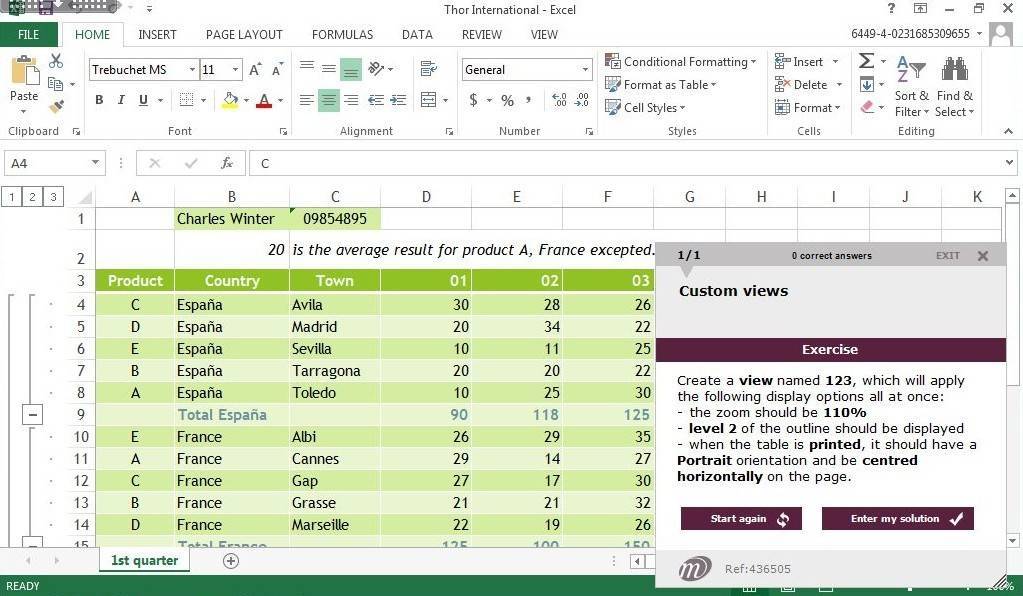1023x596 pixels.
Task: Toggle Center horizontal alignment
Action: [328, 100]
